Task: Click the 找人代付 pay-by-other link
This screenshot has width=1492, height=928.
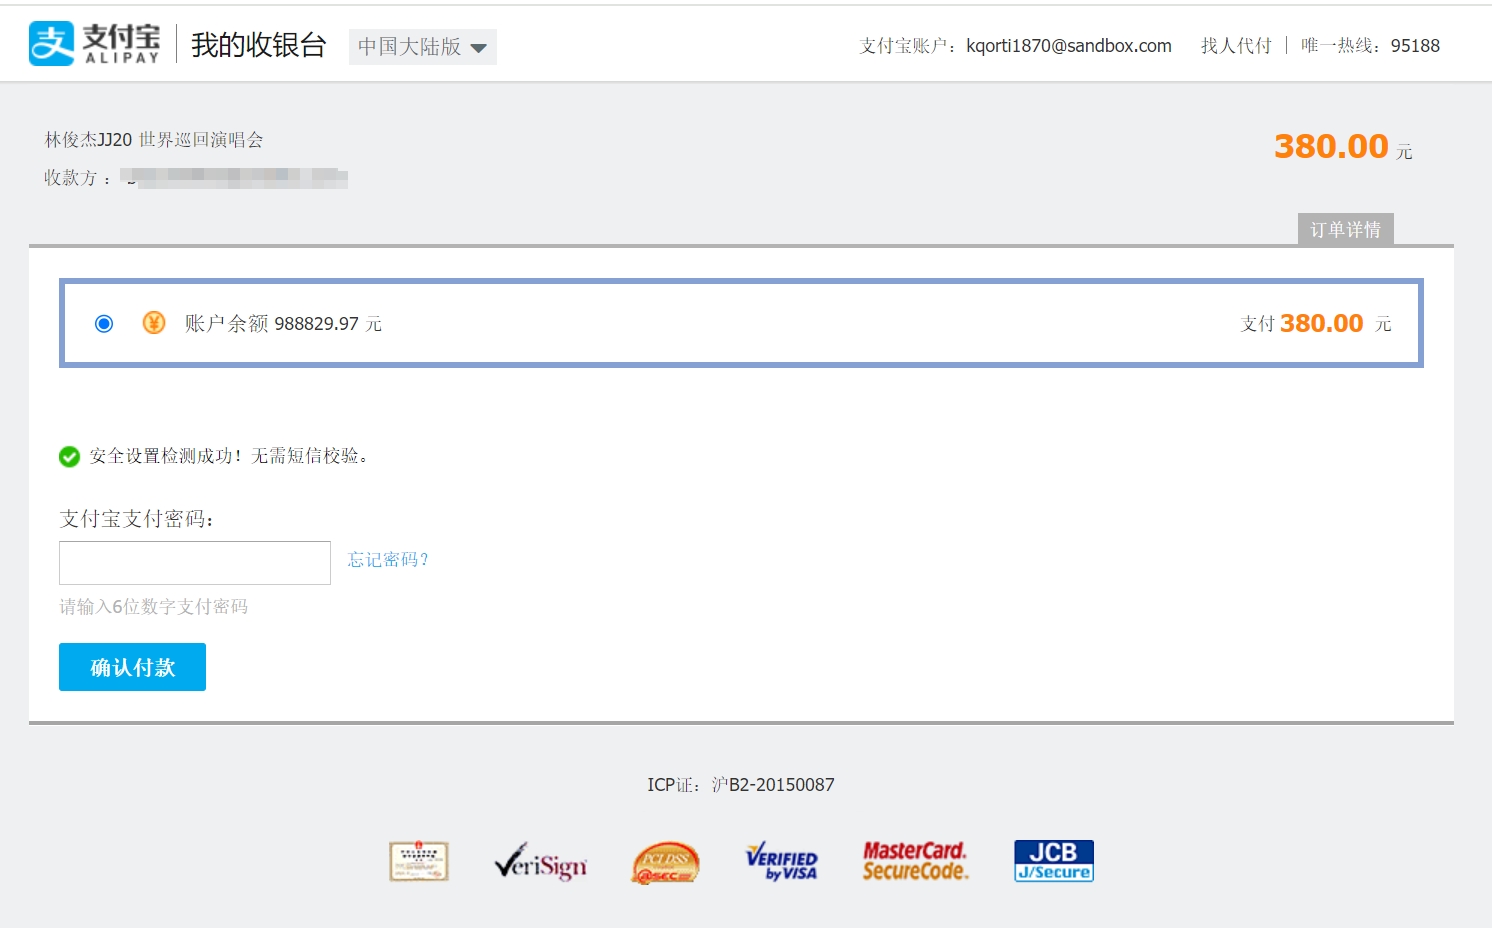Action: (1236, 46)
